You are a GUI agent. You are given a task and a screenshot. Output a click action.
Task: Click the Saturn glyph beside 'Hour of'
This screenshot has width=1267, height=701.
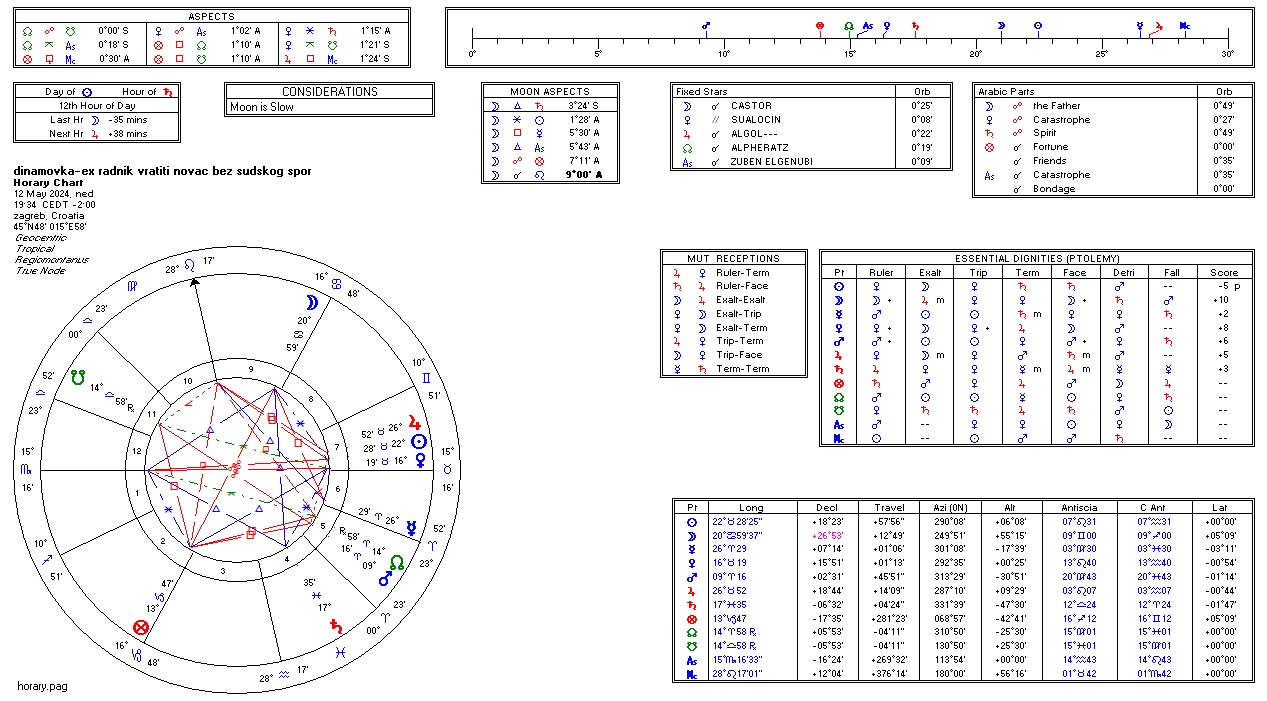167,92
